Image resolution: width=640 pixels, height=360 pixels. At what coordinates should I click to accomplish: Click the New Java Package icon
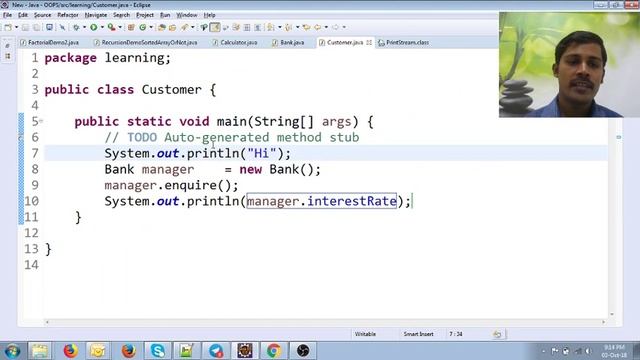click(131, 27)
